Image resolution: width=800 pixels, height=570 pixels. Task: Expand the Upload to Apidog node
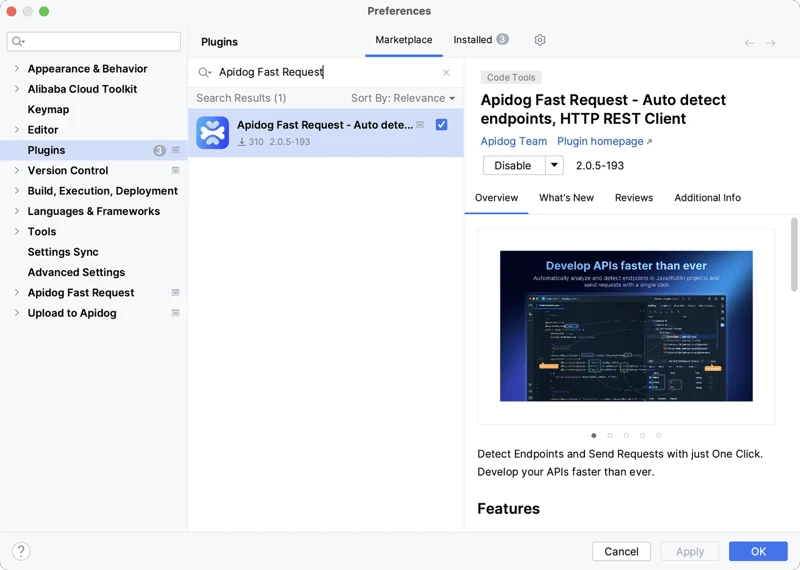[16, 313]
